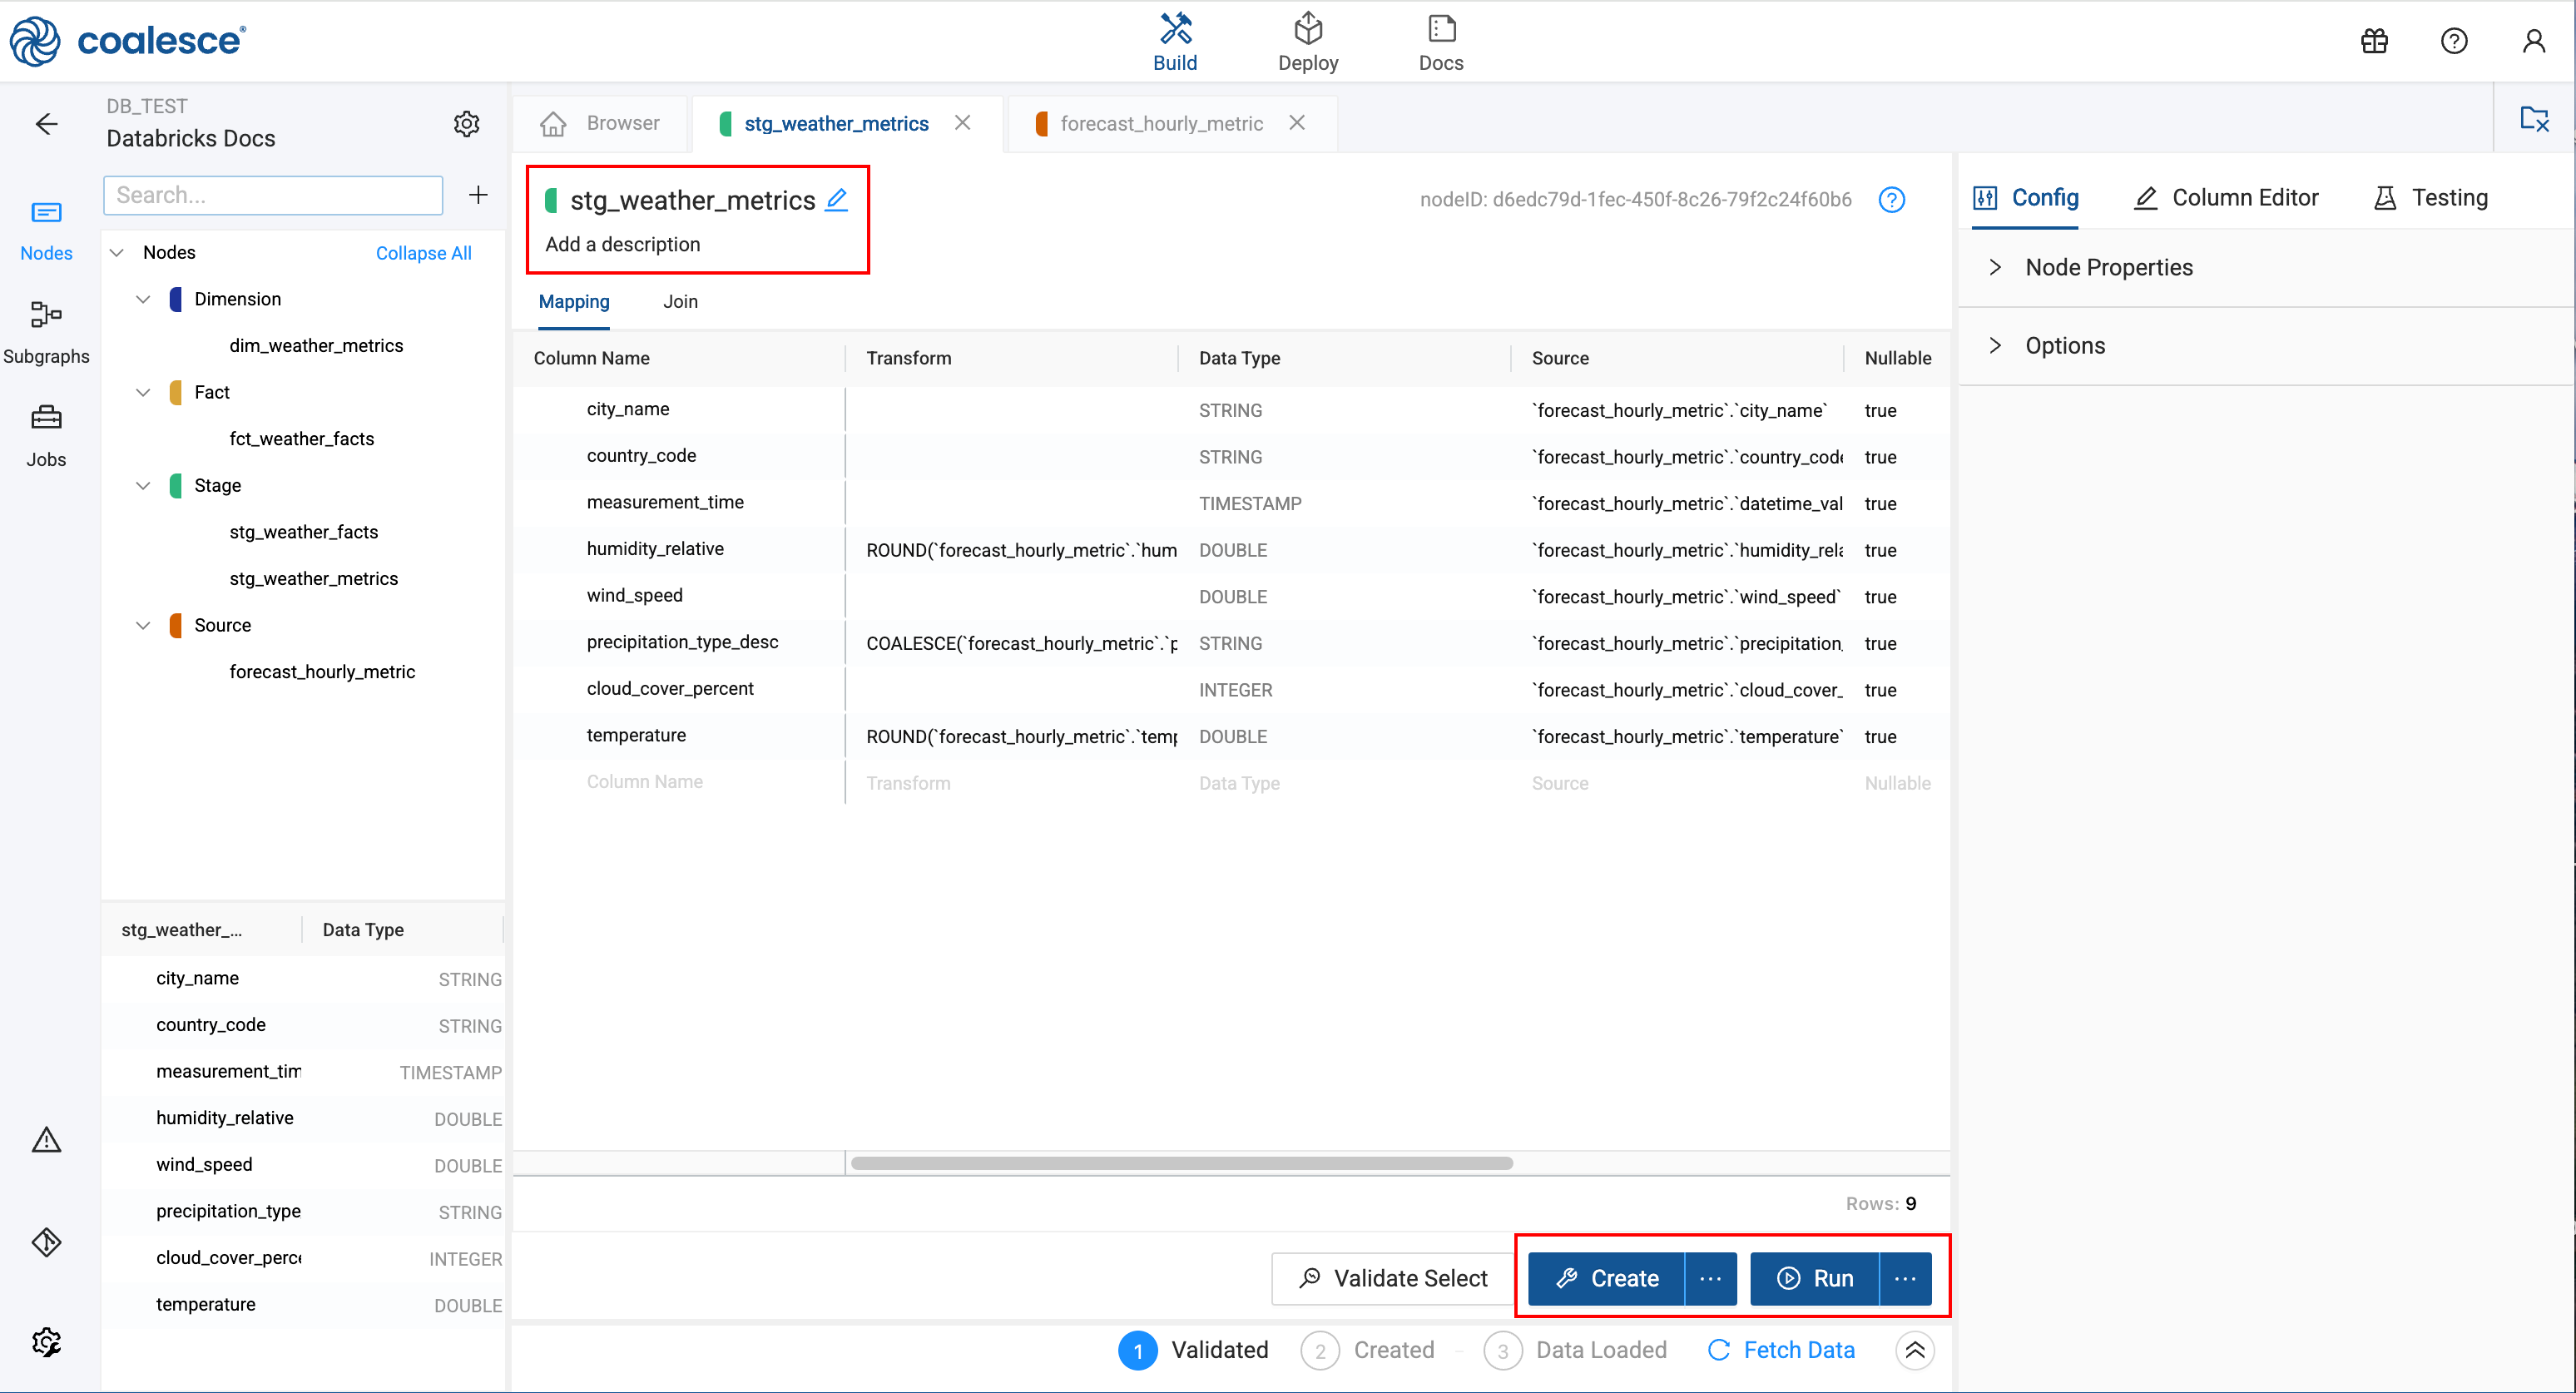Click the Created step indicator
Viewport: 2576px width, 1393px height.
1368,1350
